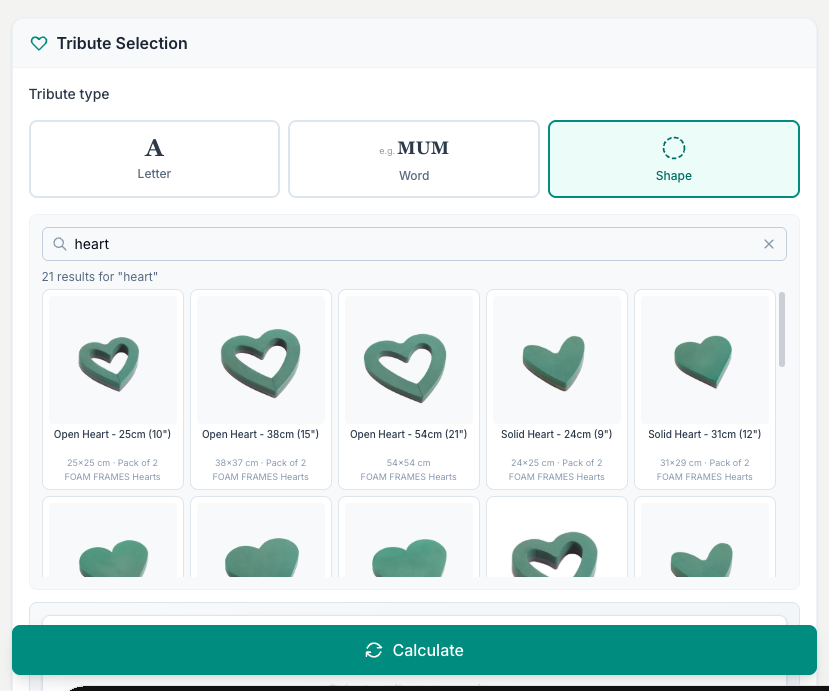This screenshot has height=691, width=829.
Task: Click the magnifier icon in search field
Action: point(60,244)
